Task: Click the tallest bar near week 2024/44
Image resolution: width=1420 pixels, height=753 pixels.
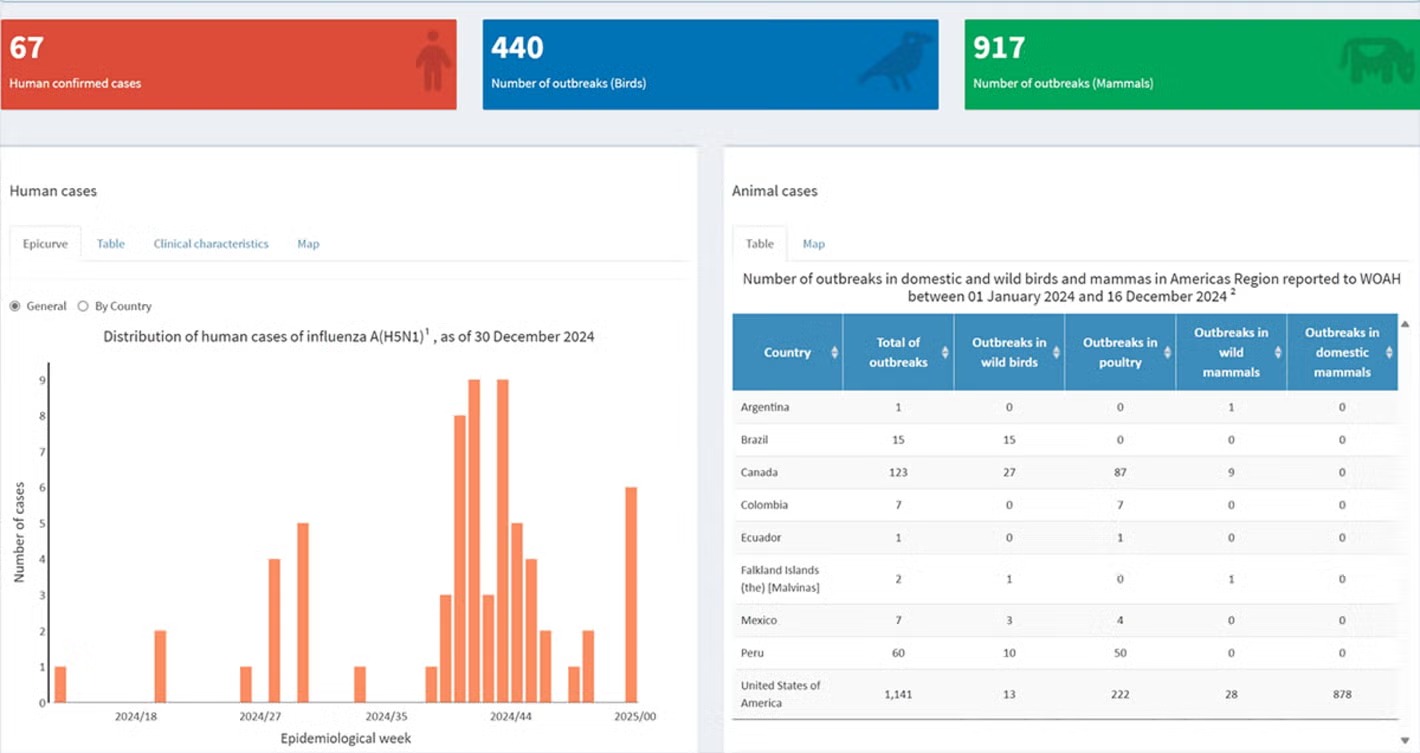Action: pos(502,540)
